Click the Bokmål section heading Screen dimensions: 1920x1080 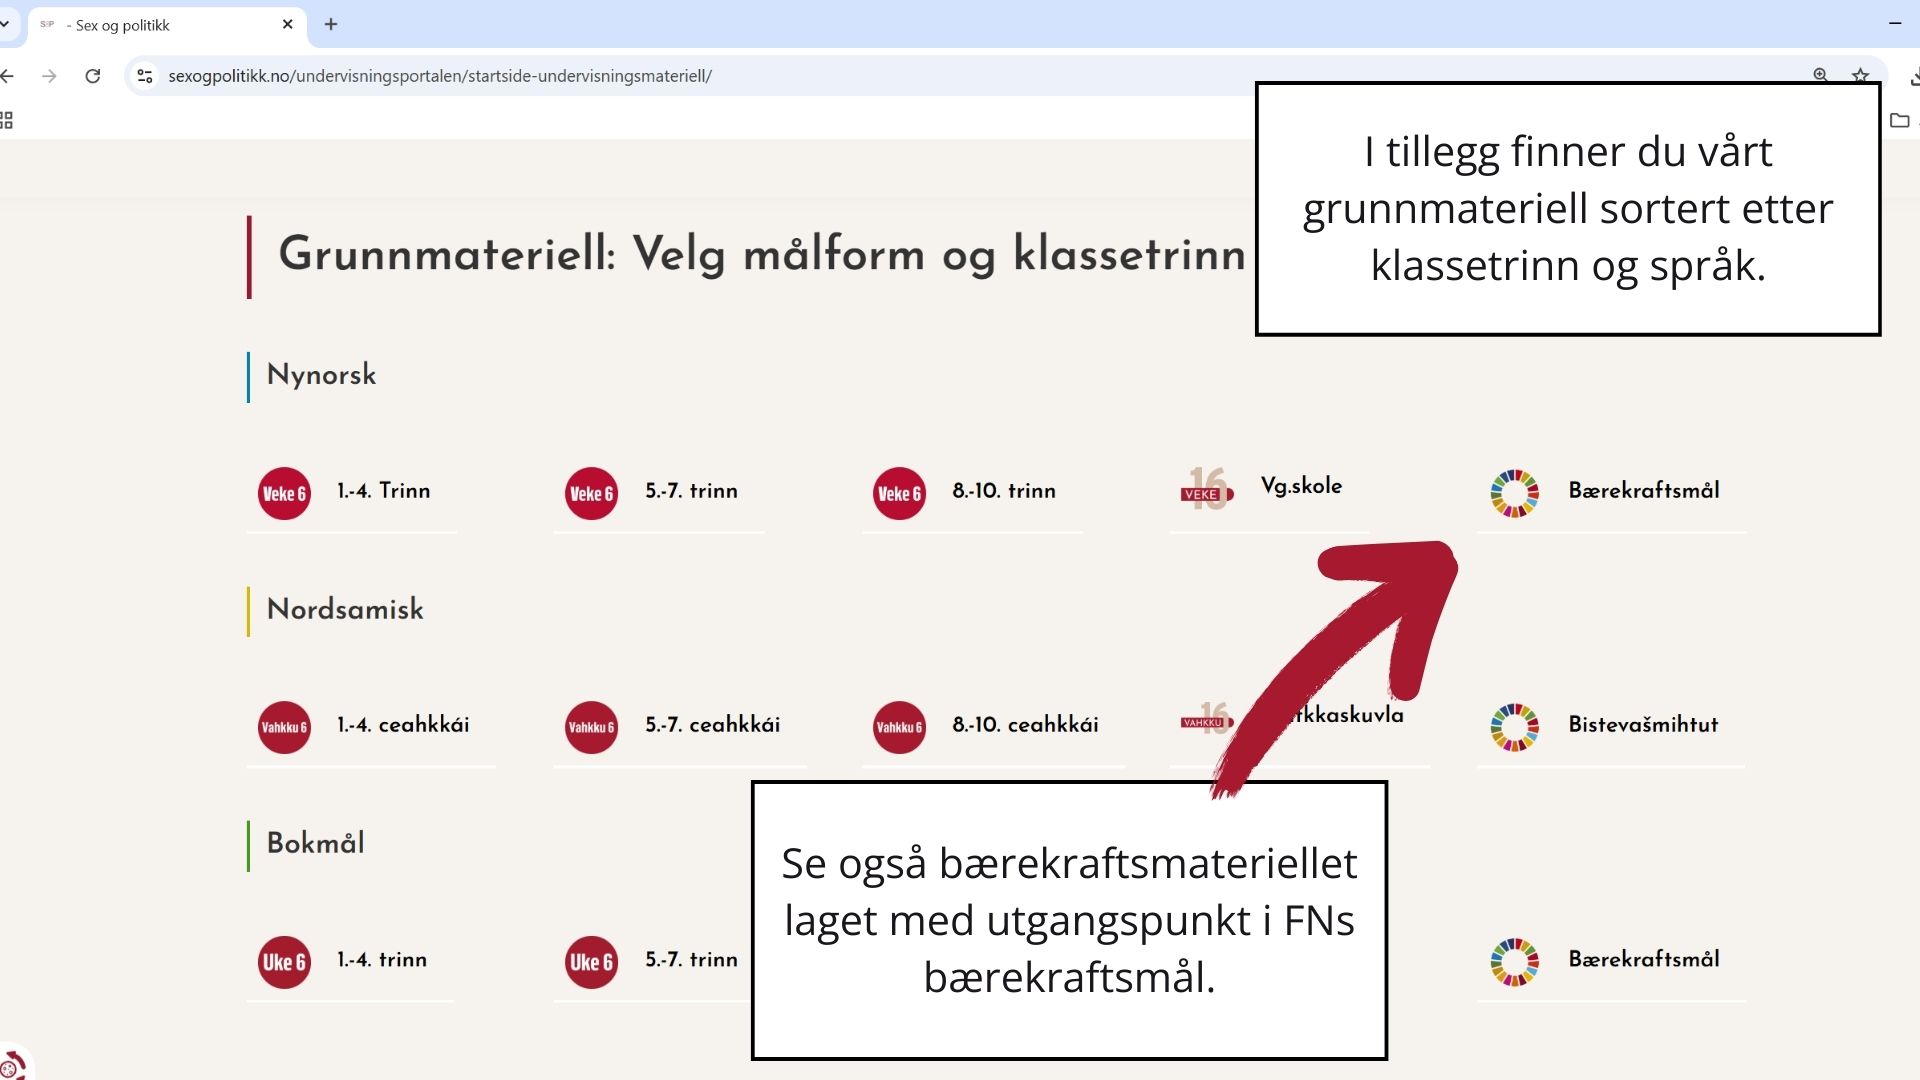click(315, 843)
